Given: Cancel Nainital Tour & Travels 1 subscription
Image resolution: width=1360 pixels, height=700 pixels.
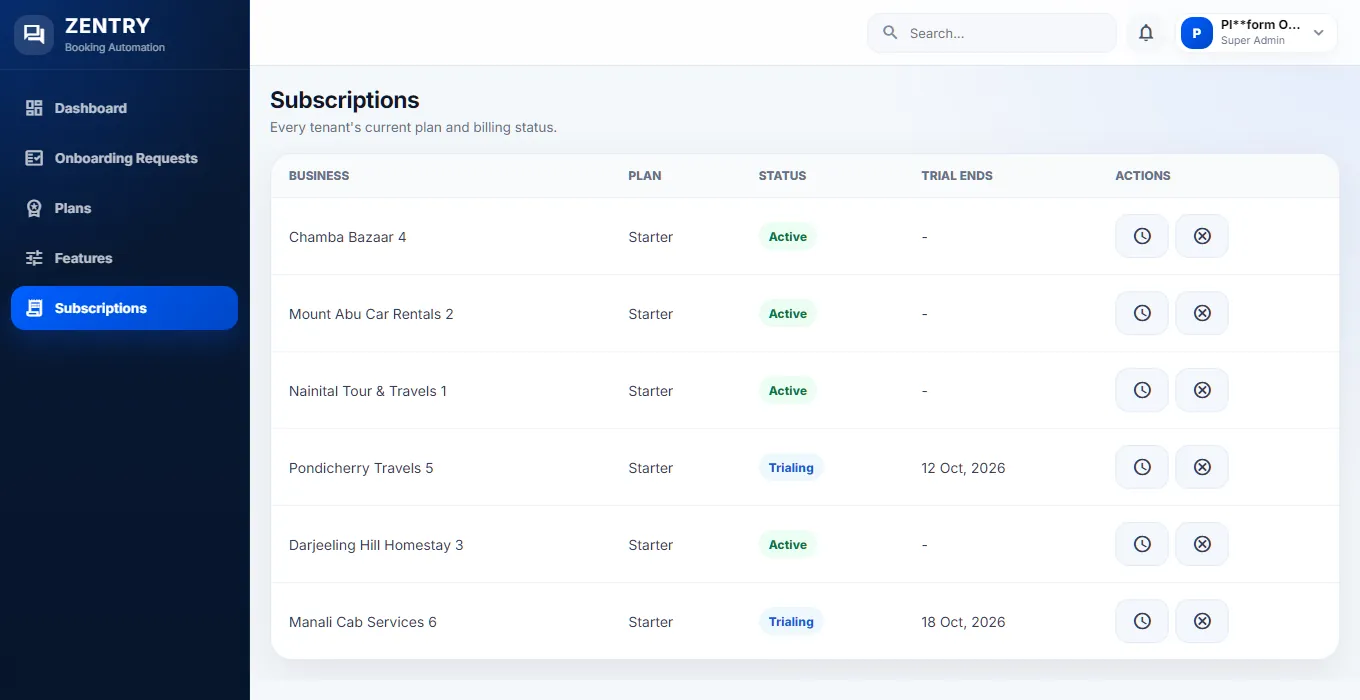Looking at the screenshot, I should click(1202, 390).
